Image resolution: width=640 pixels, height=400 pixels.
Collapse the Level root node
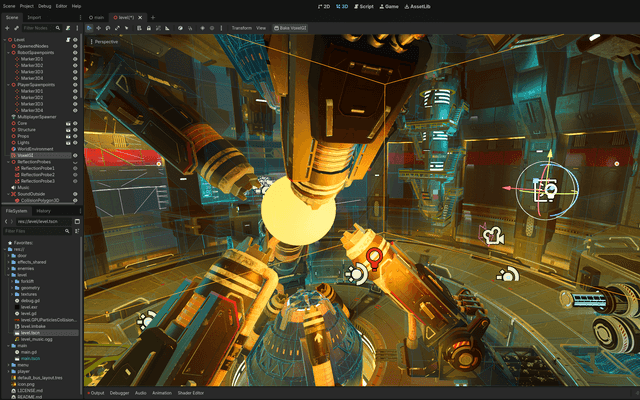(5, 40)
